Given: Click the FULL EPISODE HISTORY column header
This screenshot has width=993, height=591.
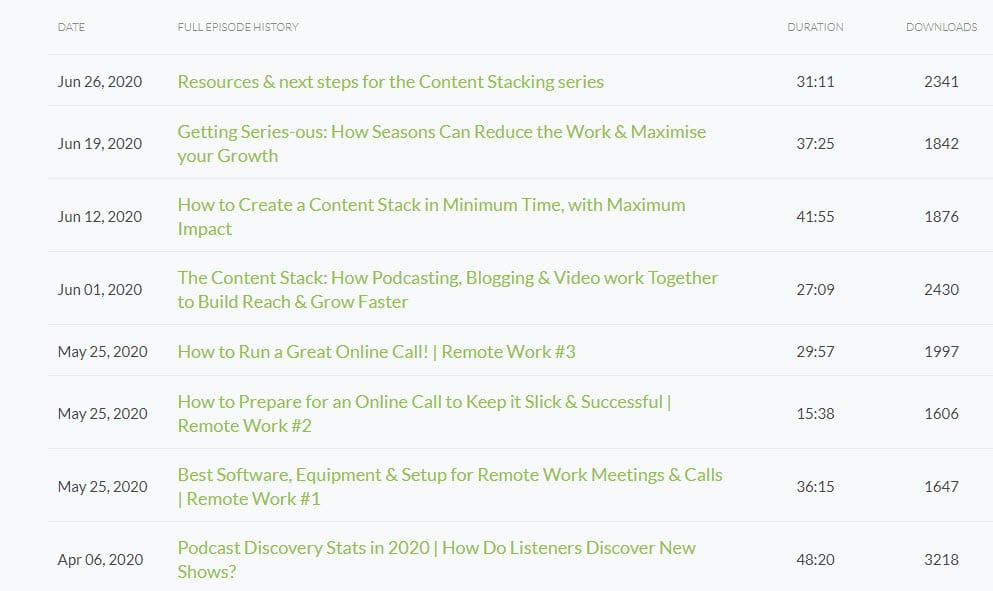Looking at the screenshot, I should [238, 27].
